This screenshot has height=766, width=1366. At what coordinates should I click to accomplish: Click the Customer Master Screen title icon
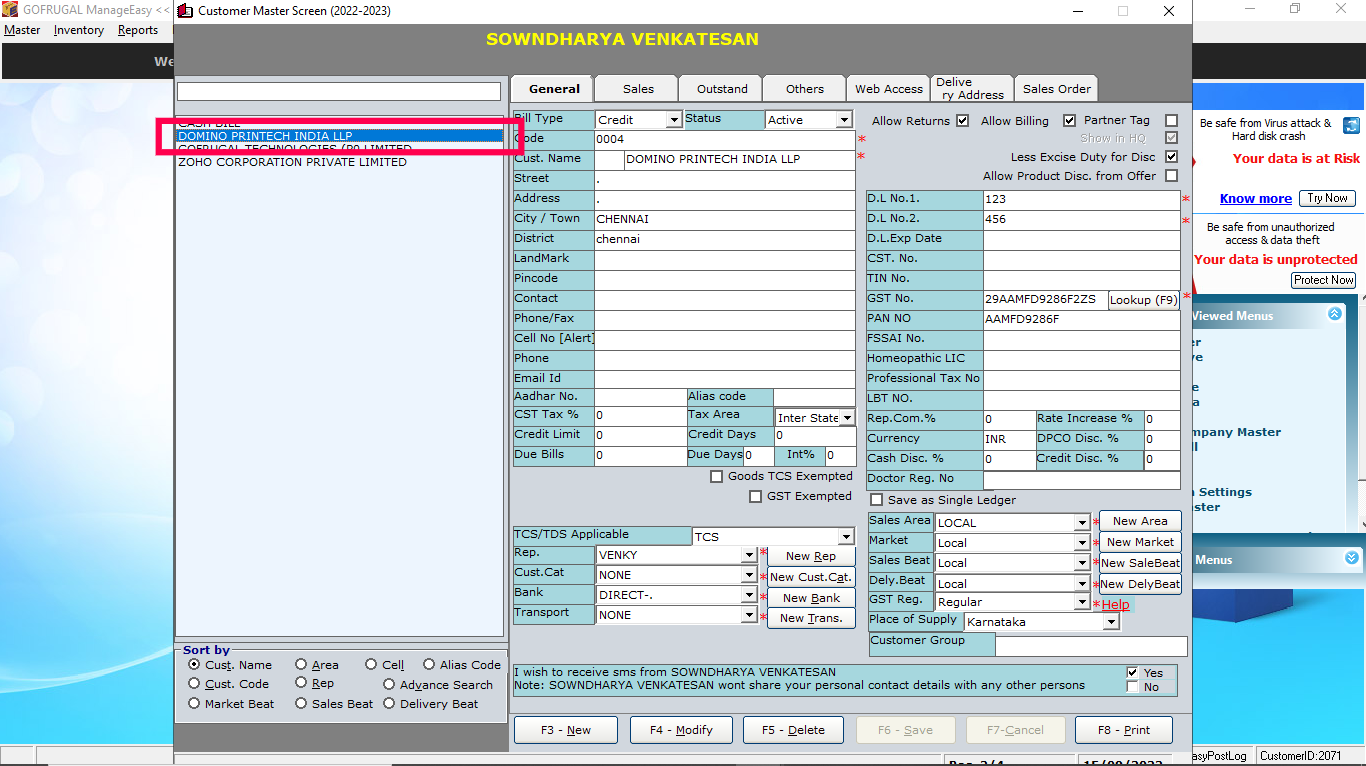point(185,11)
